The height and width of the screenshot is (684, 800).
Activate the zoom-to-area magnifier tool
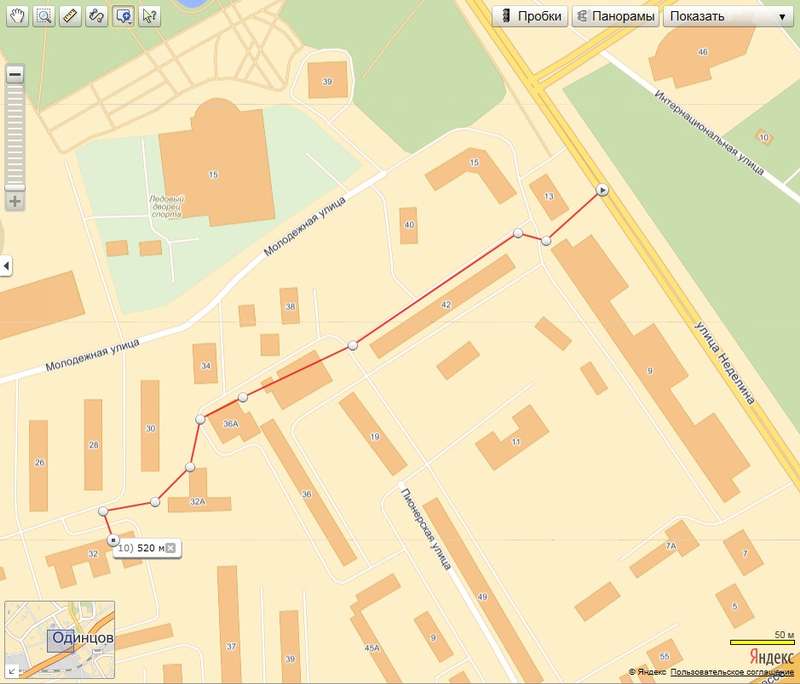[44, 16]
